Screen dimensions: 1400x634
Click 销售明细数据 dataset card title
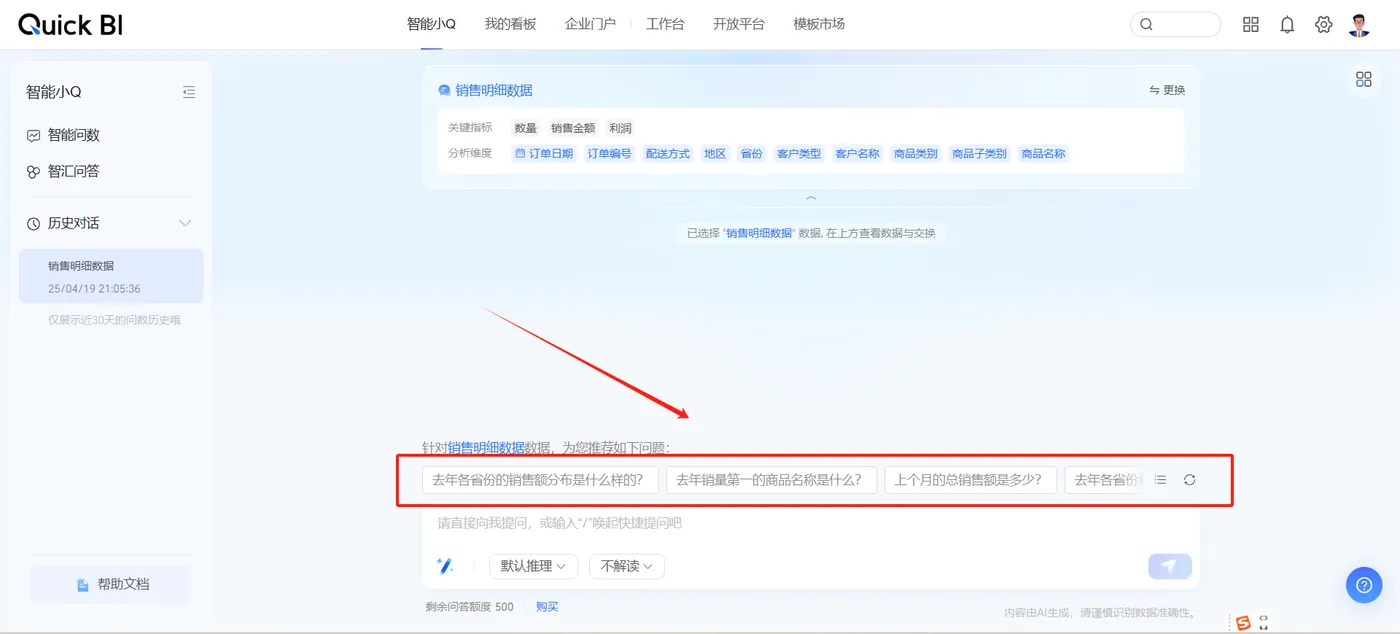point(494,90)
